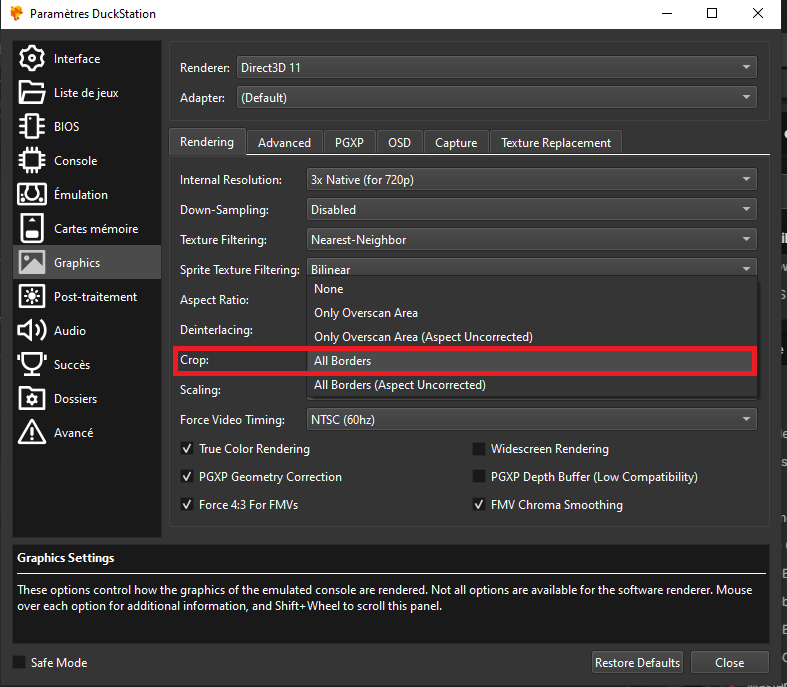Viewport: 787px width, 687px height.
Task: Choose Only Overscan Area option
Action: (532, 313)
